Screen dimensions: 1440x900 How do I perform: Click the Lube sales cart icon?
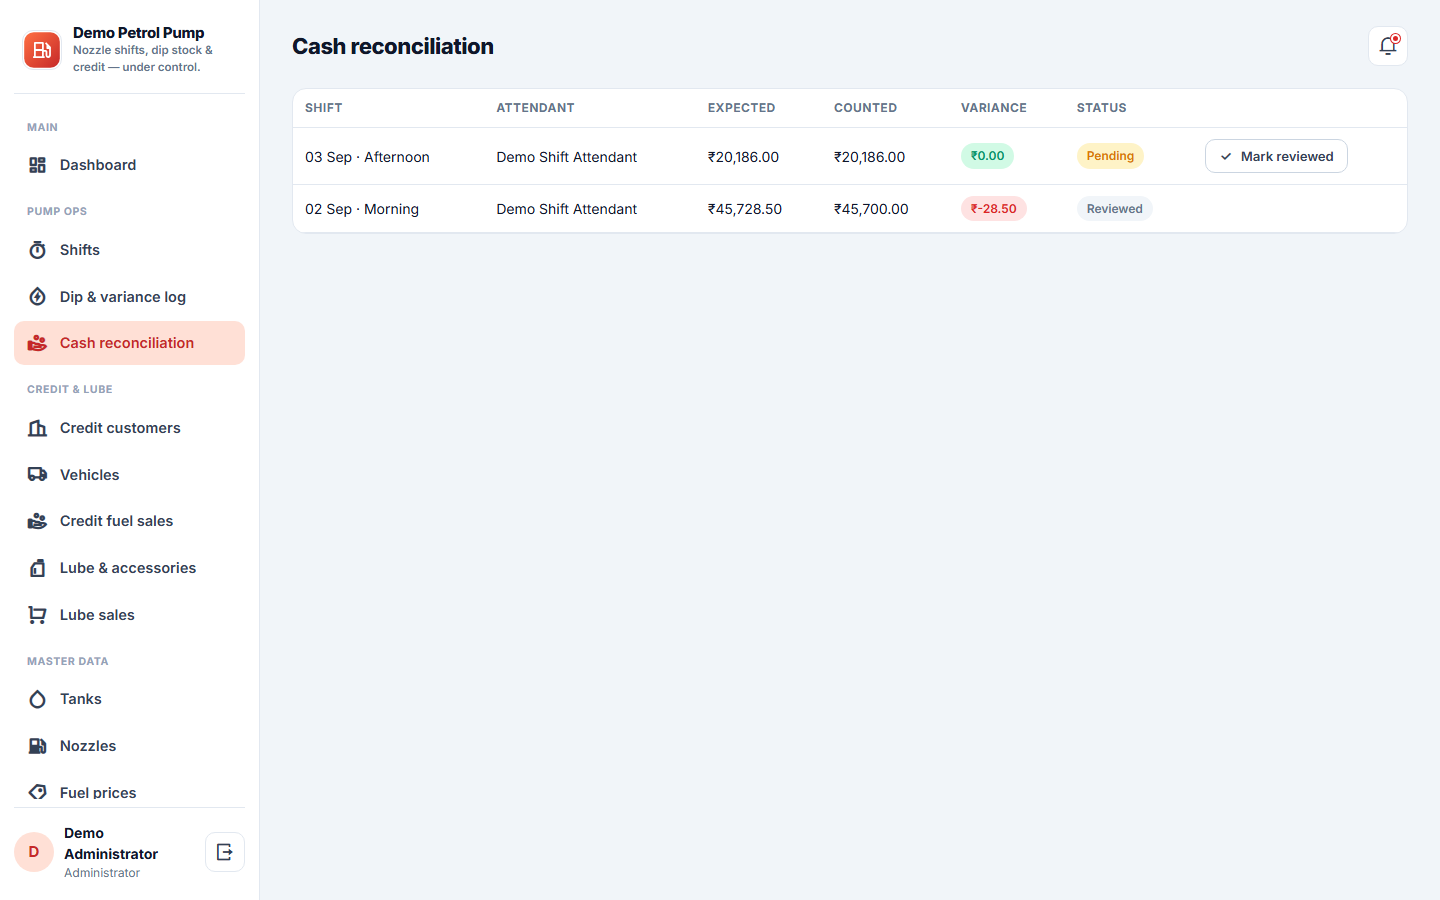click(38, 615)
